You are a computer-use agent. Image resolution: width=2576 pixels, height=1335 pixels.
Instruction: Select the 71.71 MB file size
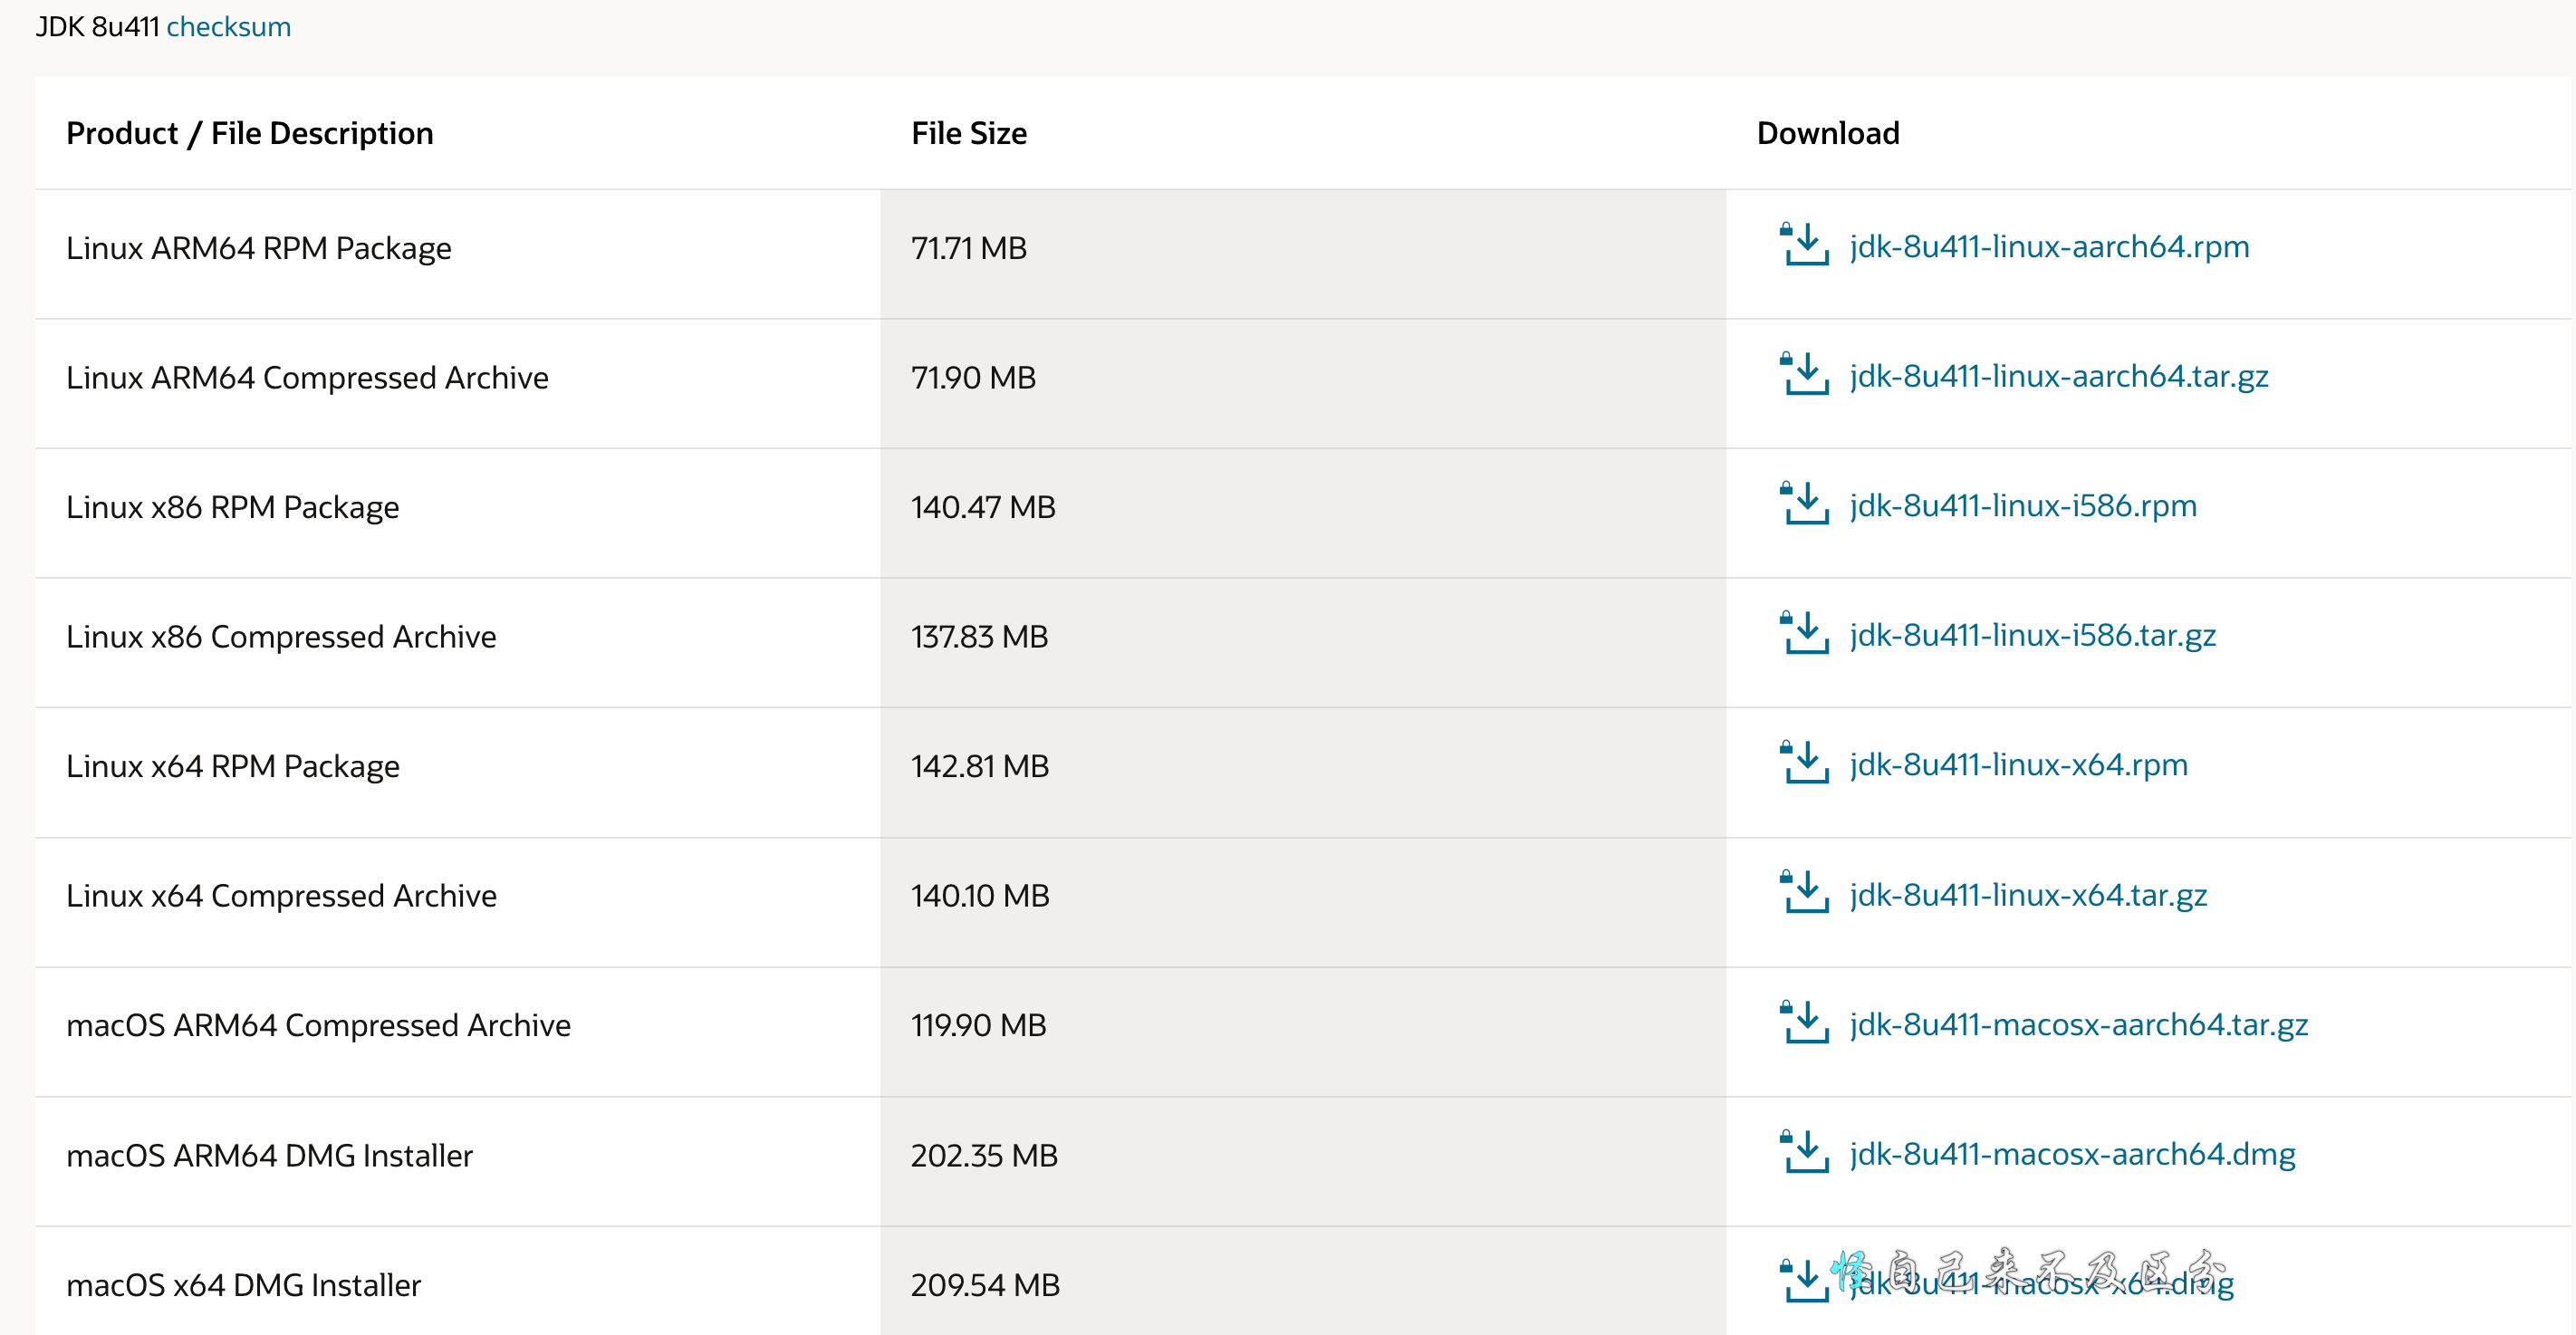point(969,247)
